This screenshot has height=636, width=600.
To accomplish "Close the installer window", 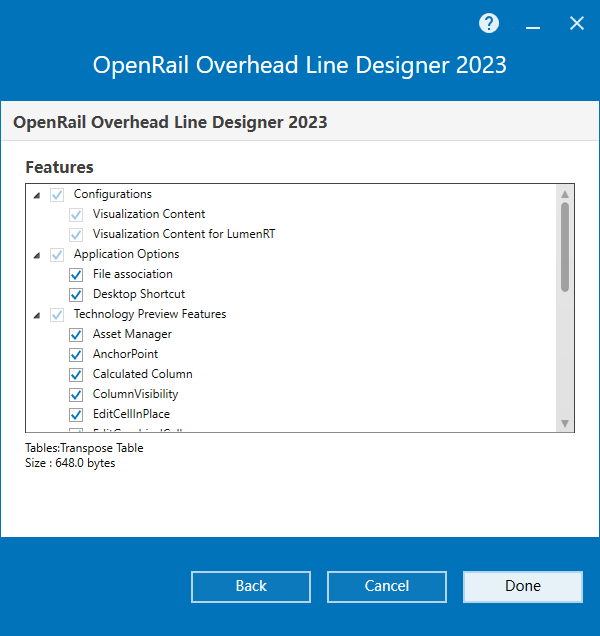I will pyautogui.click(x=576, y=23).
